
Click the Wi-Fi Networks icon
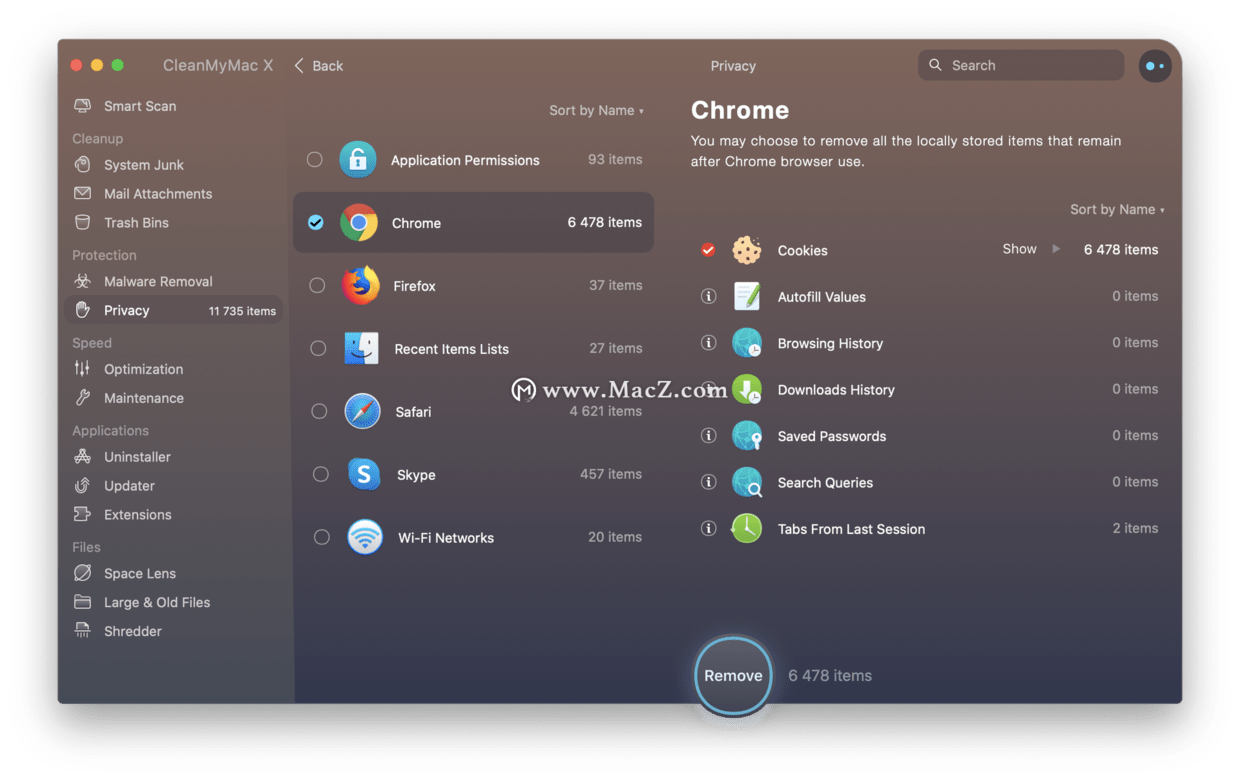tap(365, 537)
